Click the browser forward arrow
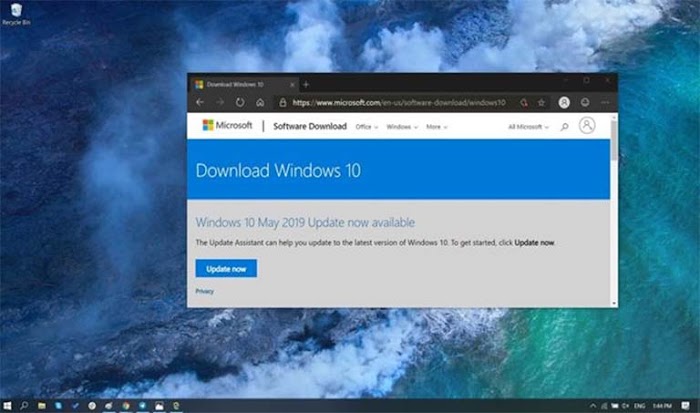 (x=220, y=102)
